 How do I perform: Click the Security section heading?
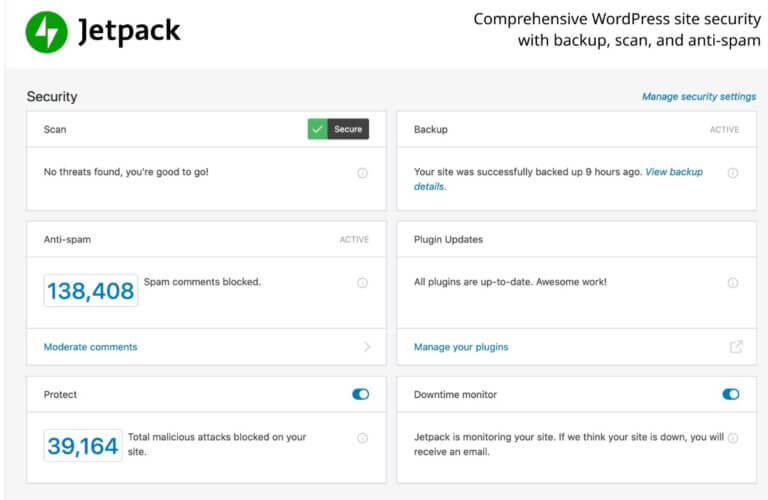52,96
